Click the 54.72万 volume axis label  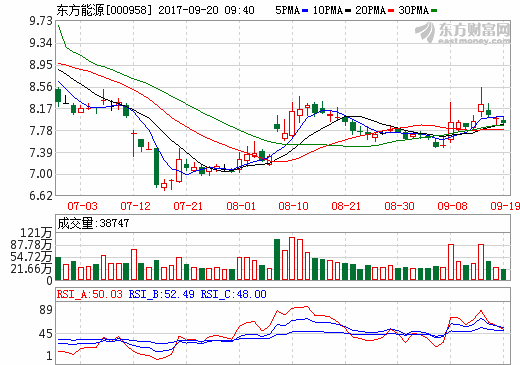click(x=31, y=257)
